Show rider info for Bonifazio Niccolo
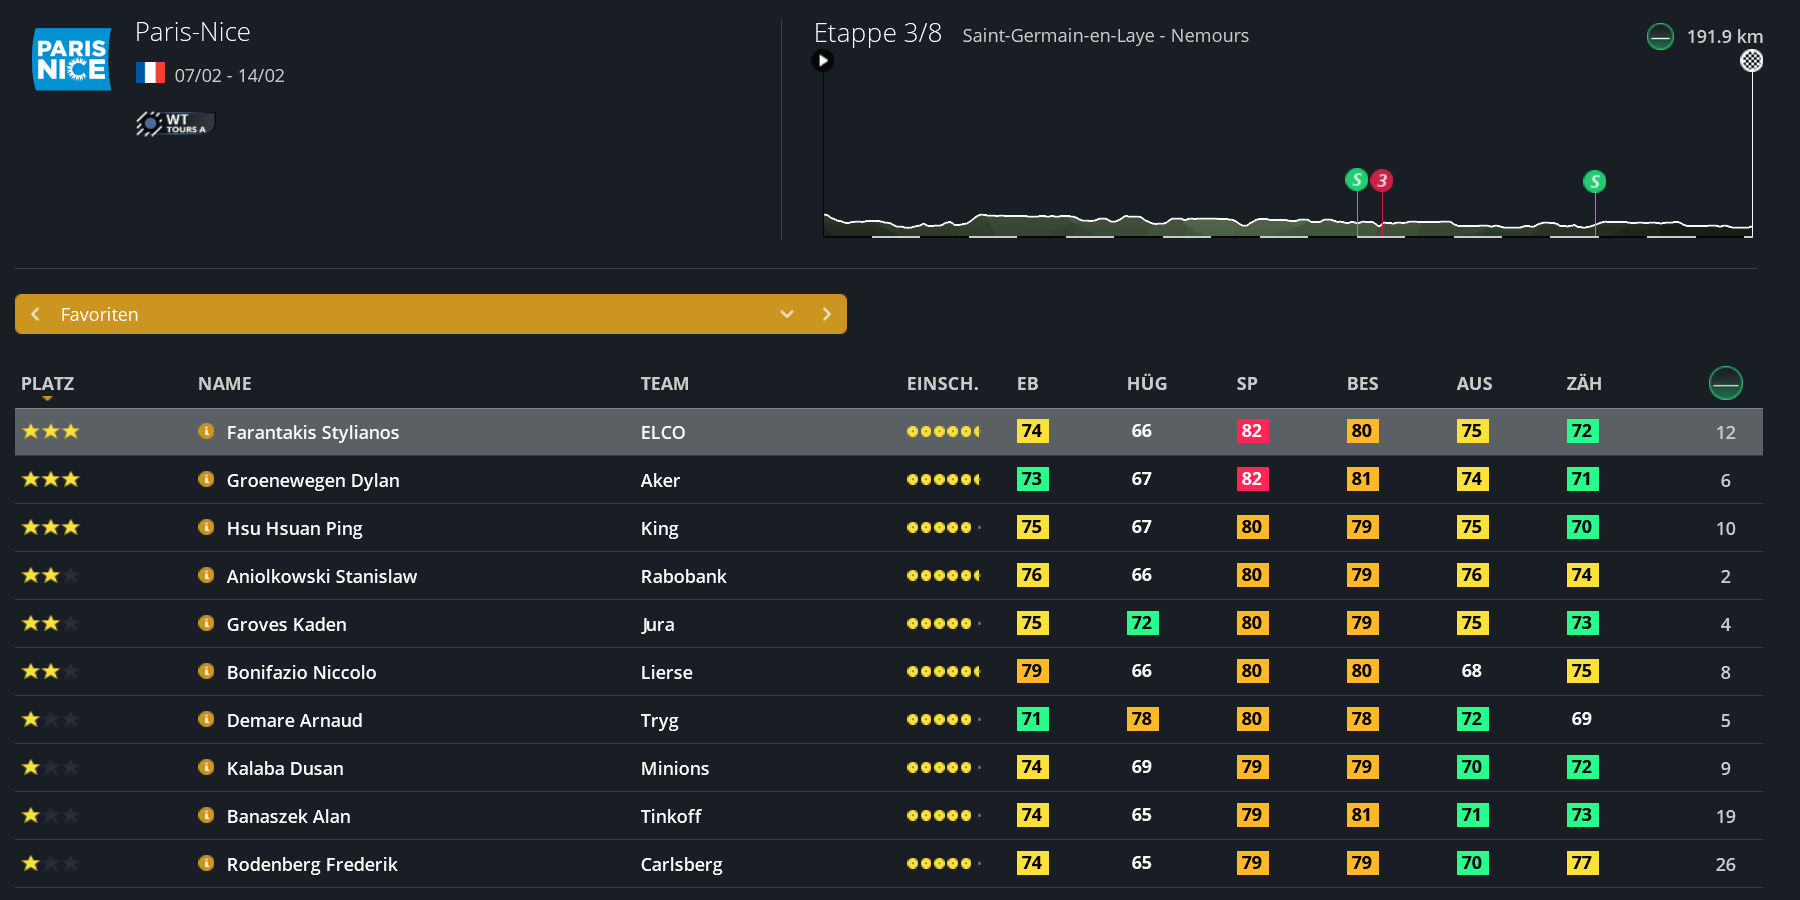This screenshot has width=1800, height=900. click(206, 671)
